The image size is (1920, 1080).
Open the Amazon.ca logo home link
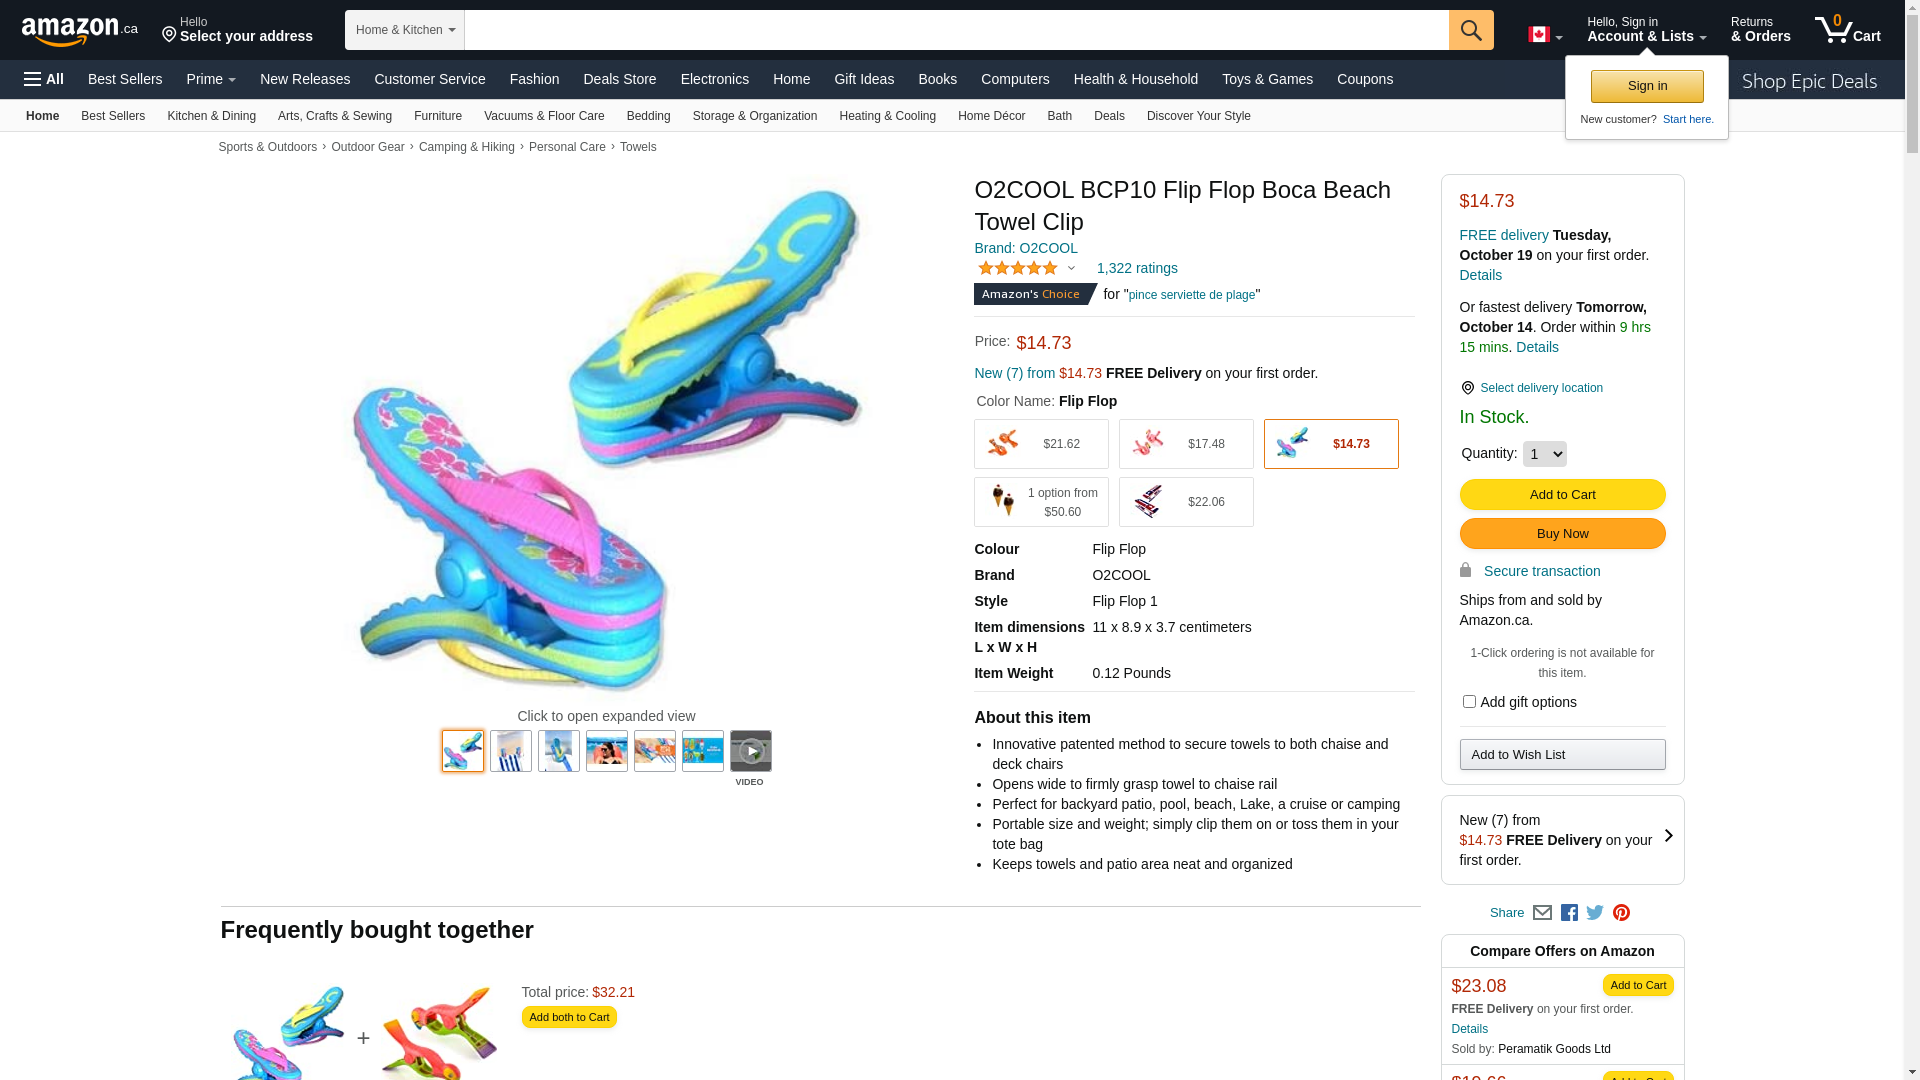click(x=79, y=31)
